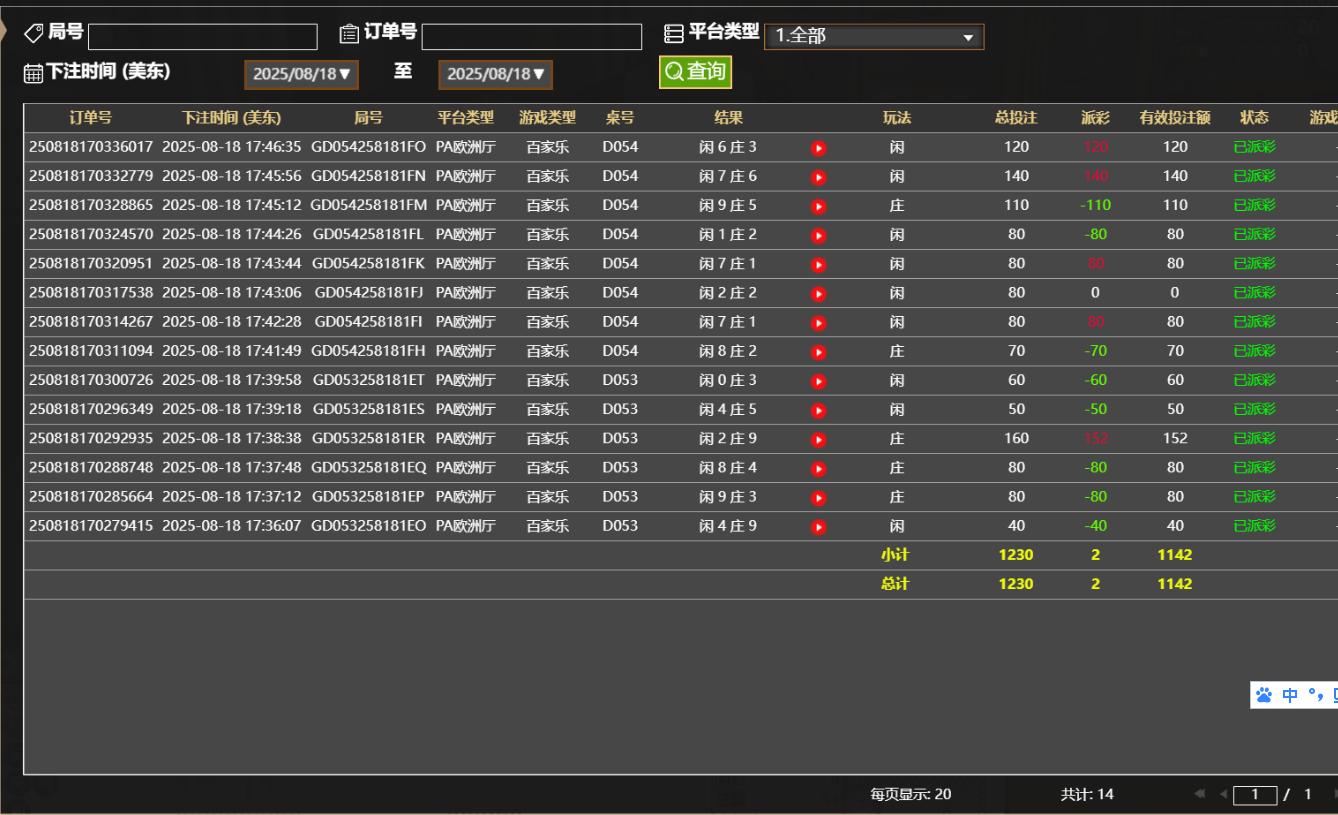The image size is (1338, 815).
Task: Click the 查询 query button
Action: (x=695, y=72)
